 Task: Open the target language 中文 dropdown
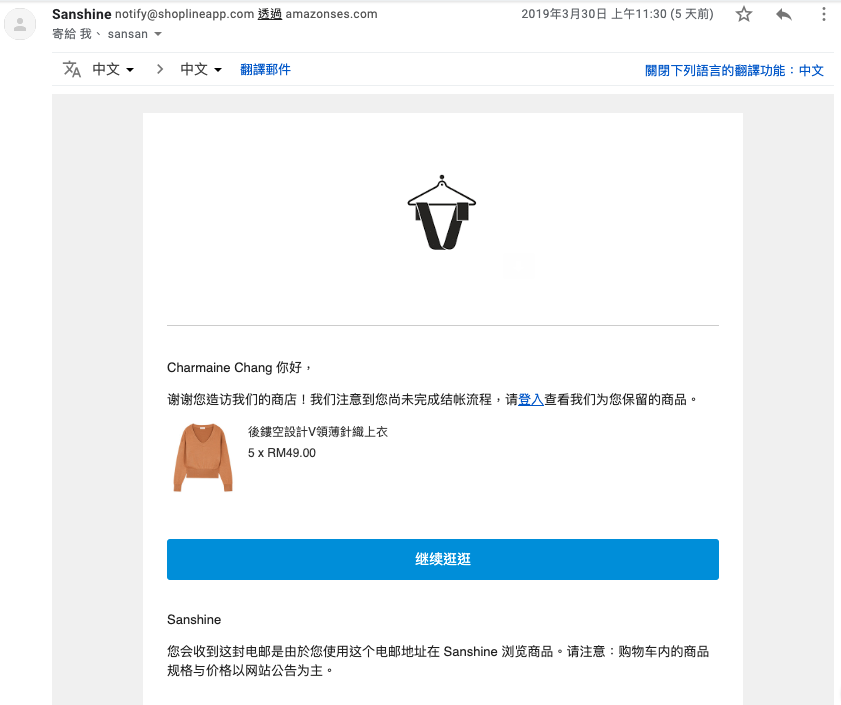click(201, 69)
